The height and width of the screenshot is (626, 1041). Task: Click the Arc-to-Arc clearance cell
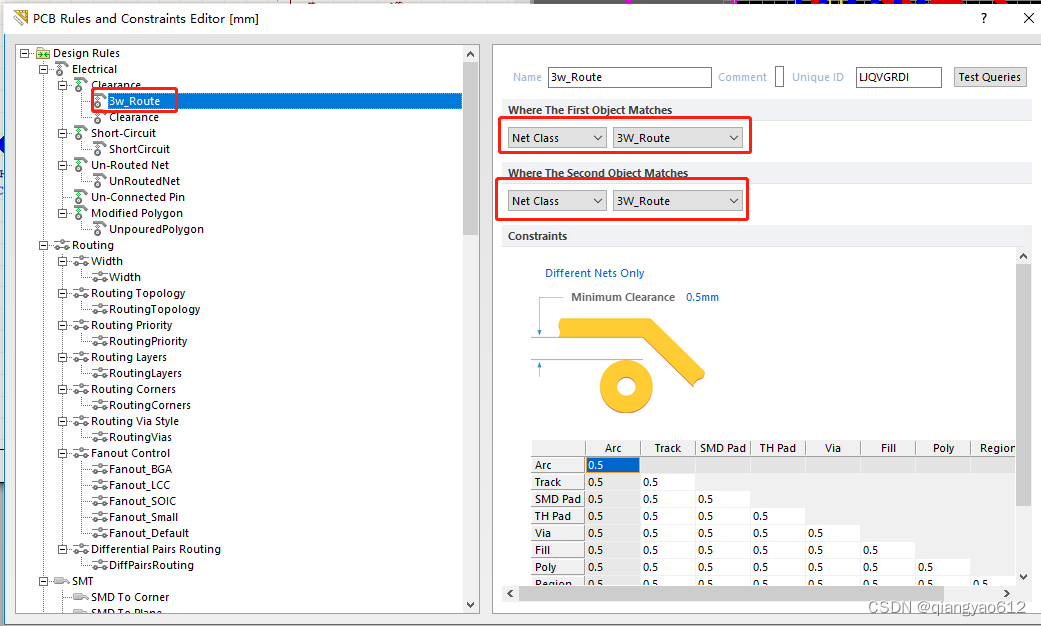click(613, 464)
